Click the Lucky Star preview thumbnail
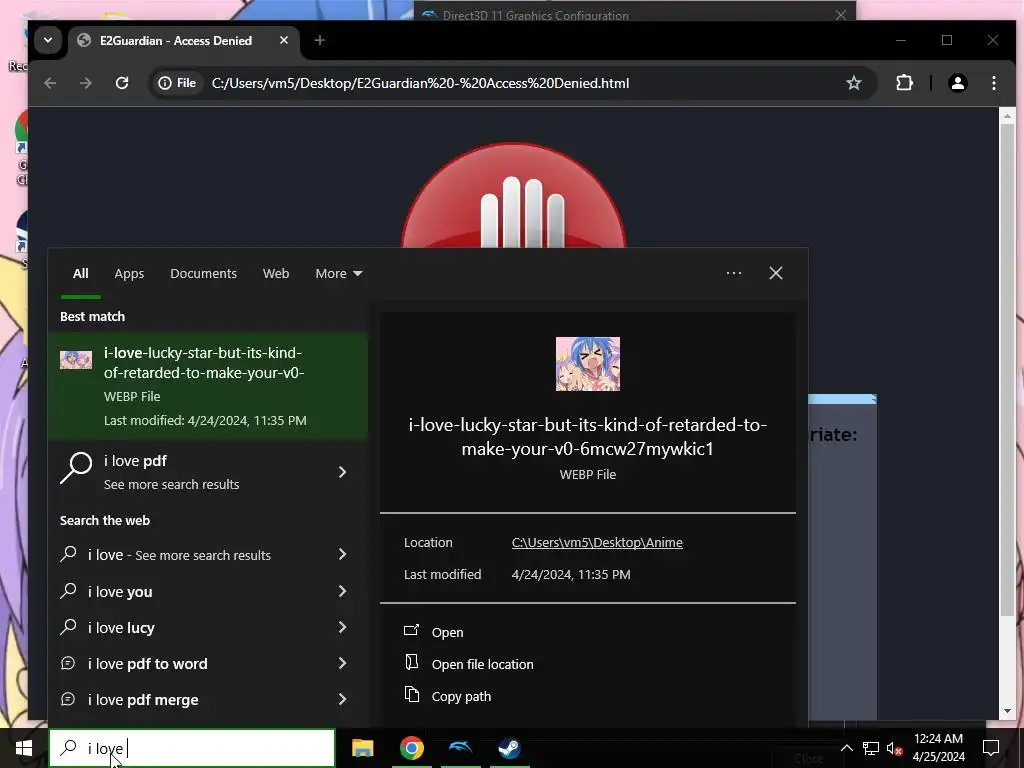The image size is (1024, 768). 588,364
